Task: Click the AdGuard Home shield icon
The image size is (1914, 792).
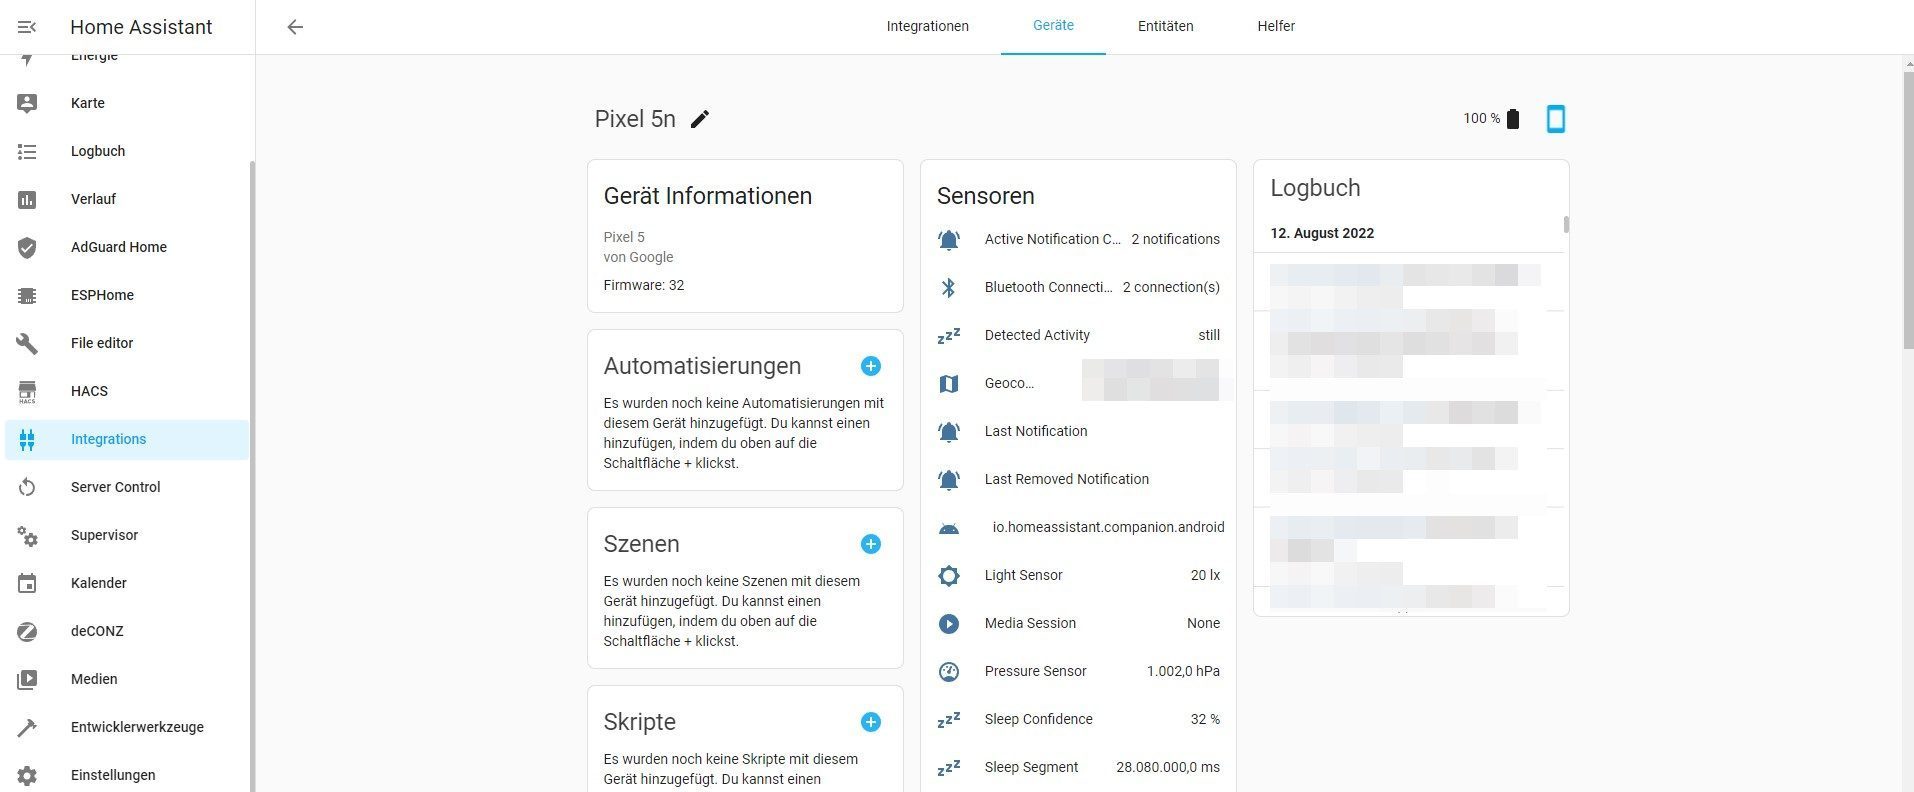Action: pyautogui.click(x=27, y=247)
